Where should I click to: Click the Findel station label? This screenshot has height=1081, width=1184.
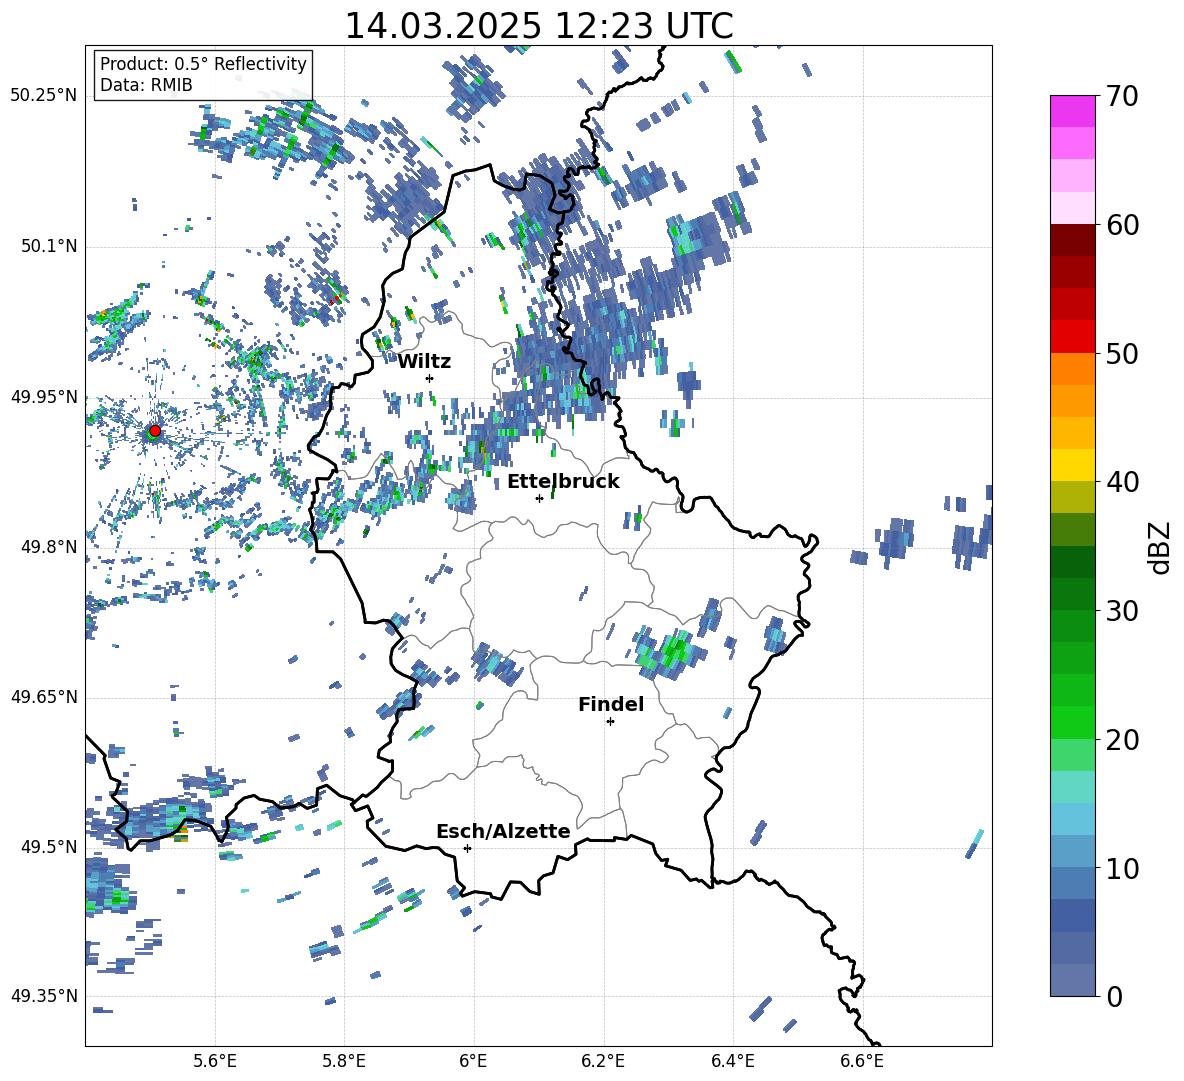pos(611,704)
